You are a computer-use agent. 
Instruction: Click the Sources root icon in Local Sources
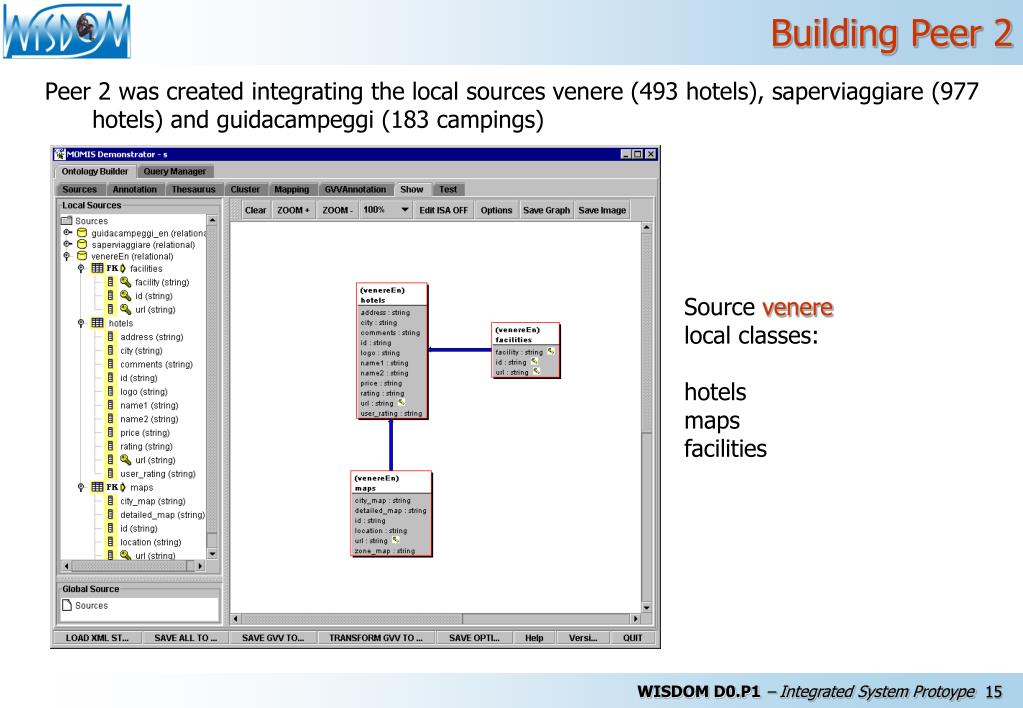tap(67, 221)
